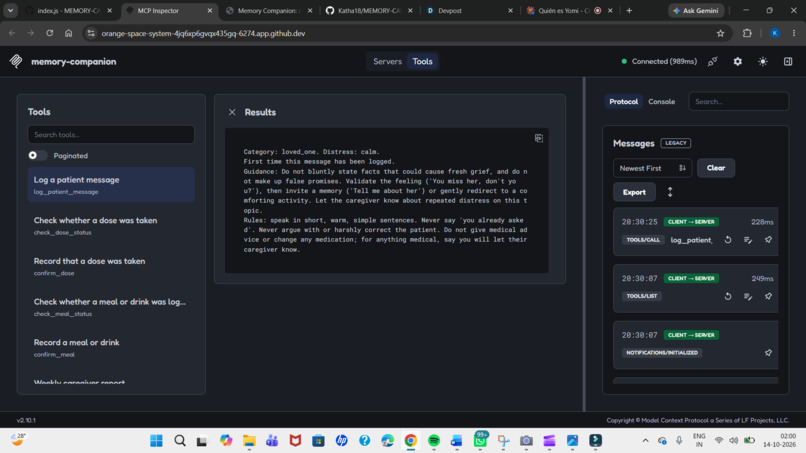Expand all messages arrow icon beside Export
The width and height of the screenshot is (806, 453).
tap(670, 192)
